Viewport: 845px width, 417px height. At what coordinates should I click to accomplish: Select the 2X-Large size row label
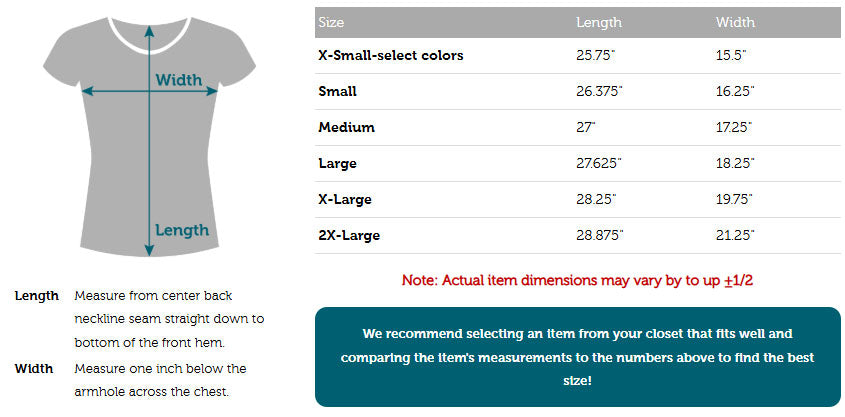click(x=349, y=235)
